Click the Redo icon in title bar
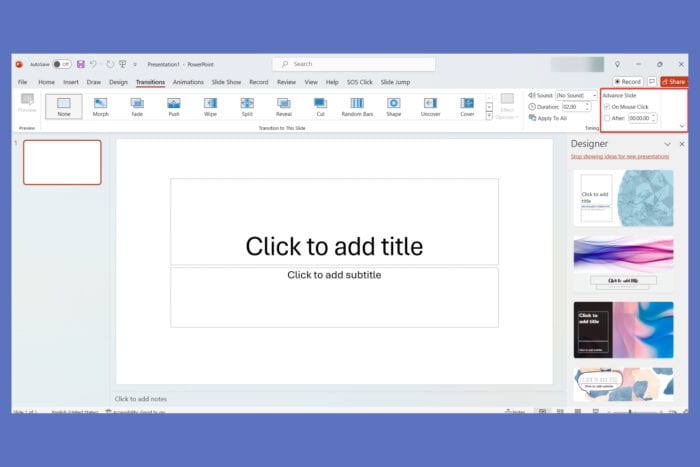The image size is (700, 467). point(110,64)
